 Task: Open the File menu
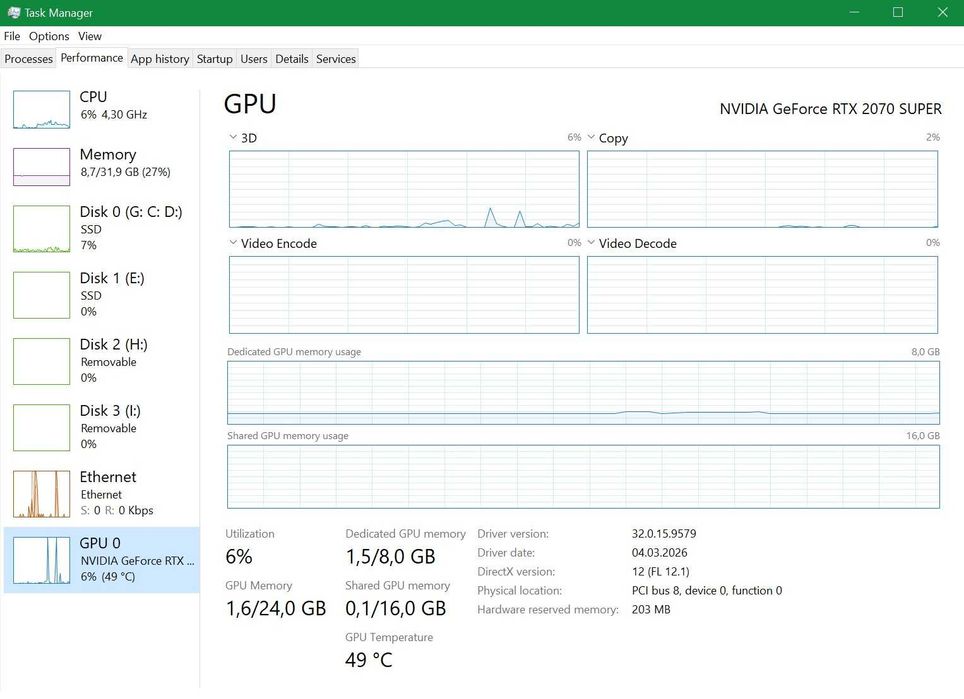(12, 36)
